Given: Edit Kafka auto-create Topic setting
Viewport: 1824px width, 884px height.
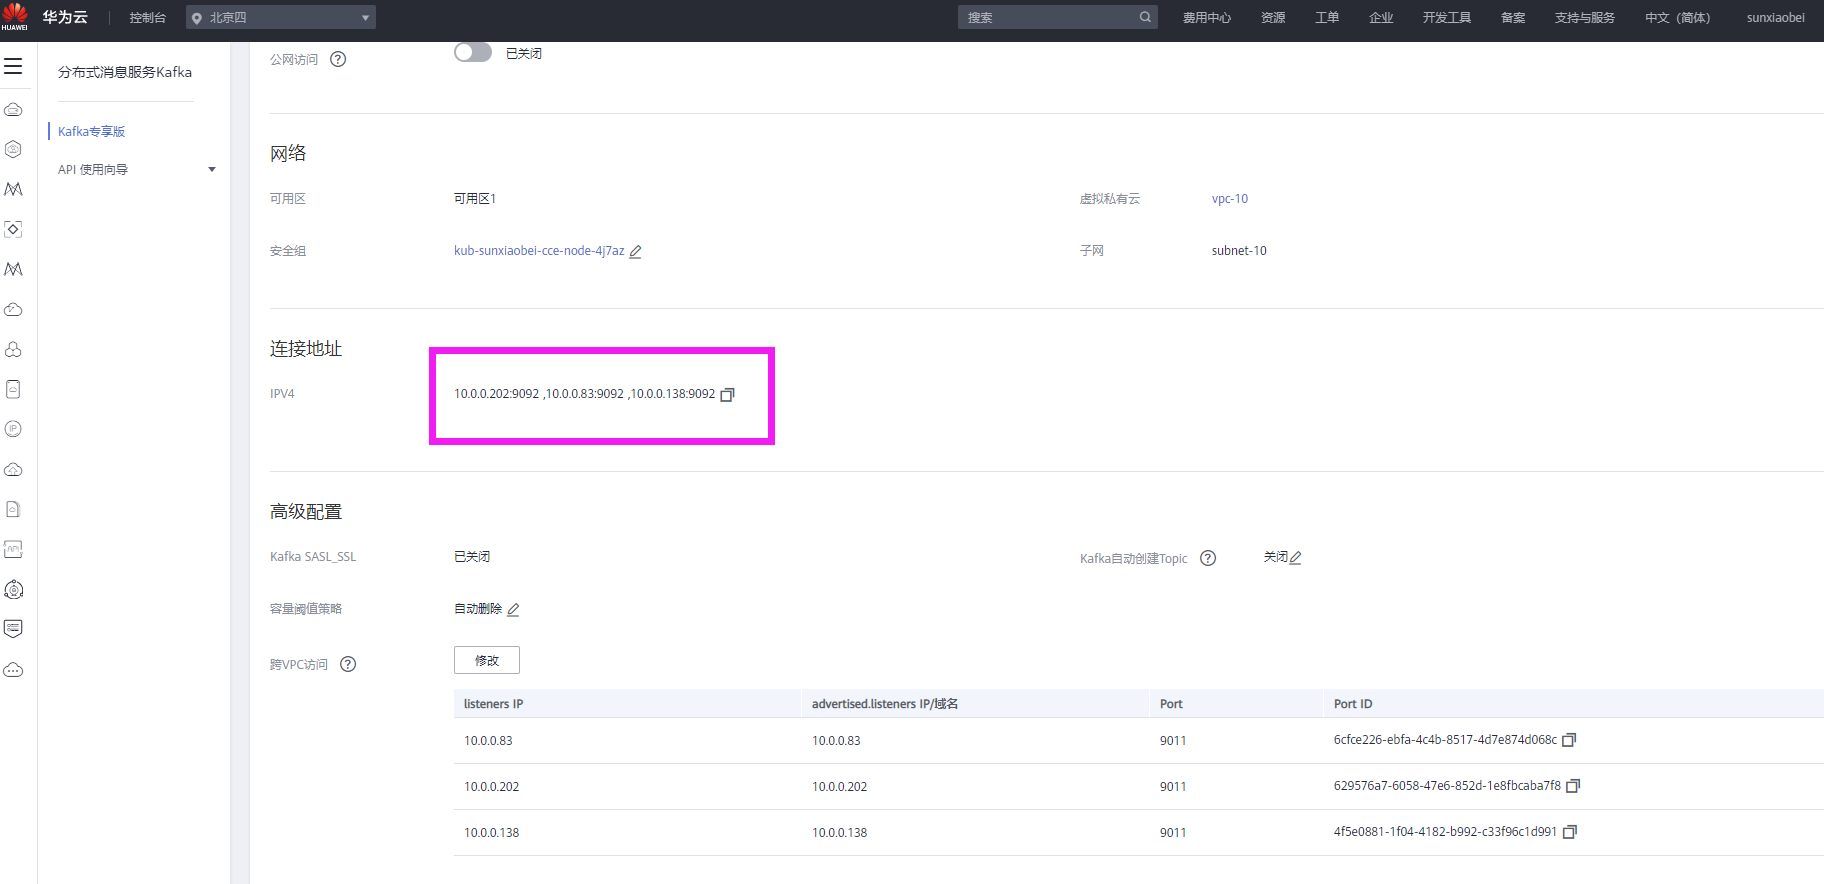Looking at the screenshot, I should tap(1295, 558).
